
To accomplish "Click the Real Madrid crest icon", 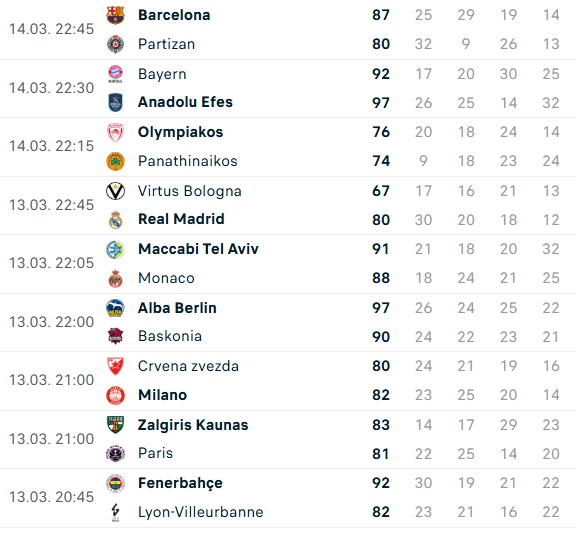I will [115, 220].
